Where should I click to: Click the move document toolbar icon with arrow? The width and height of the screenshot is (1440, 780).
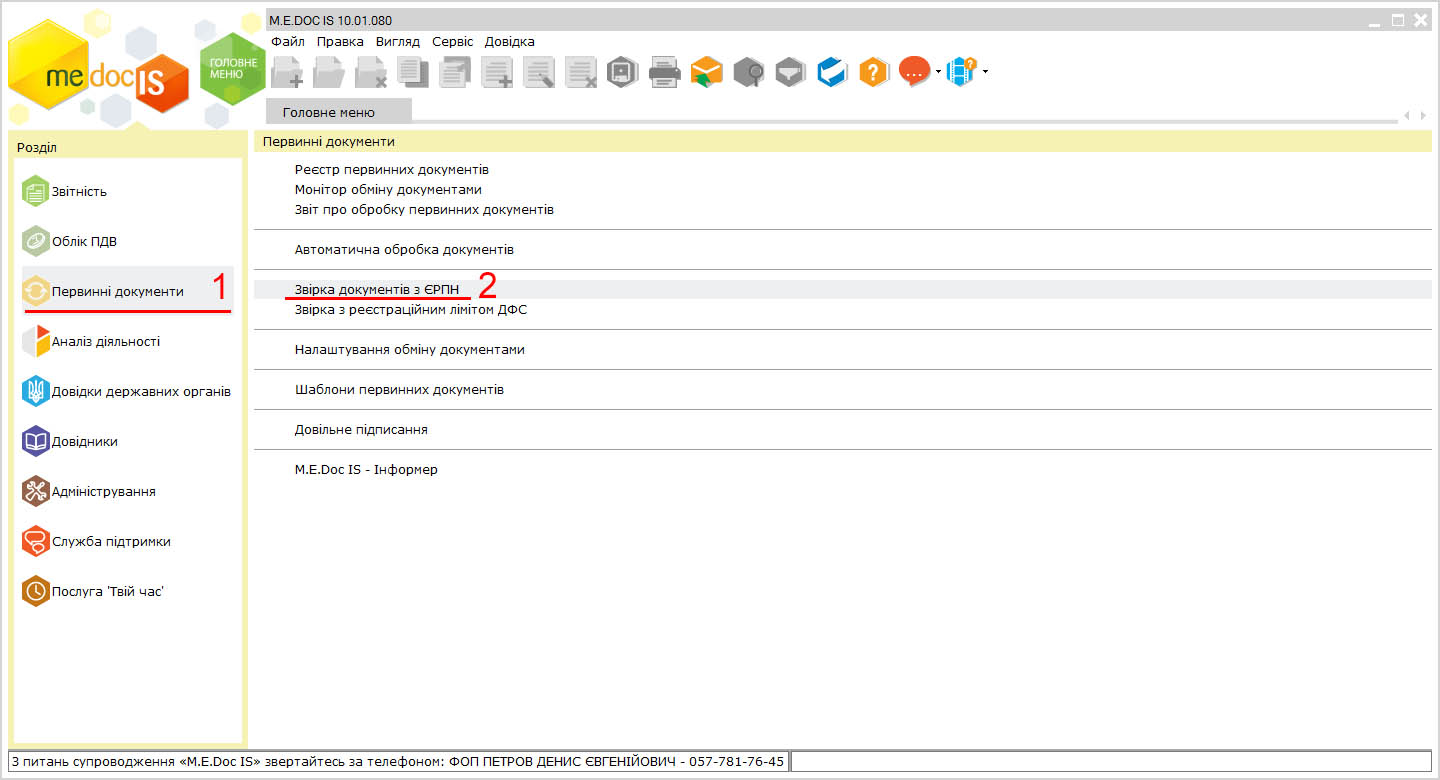coord(455,72)
